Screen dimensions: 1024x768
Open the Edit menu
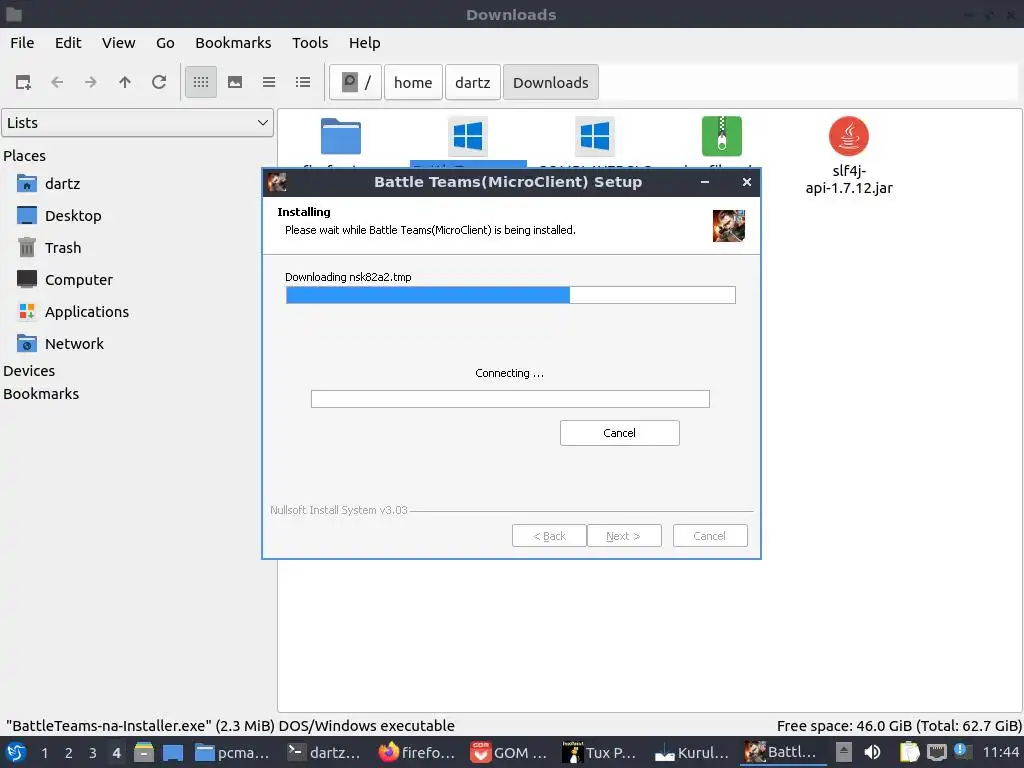(x=68, y=43)
